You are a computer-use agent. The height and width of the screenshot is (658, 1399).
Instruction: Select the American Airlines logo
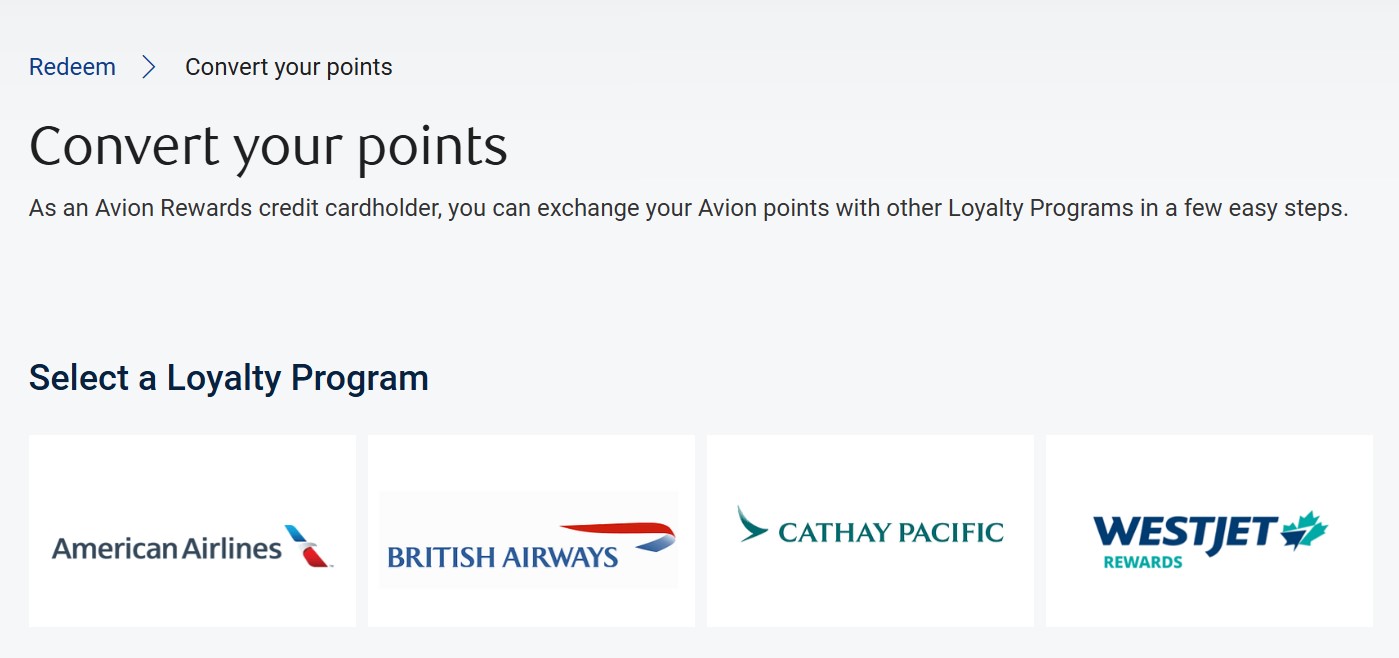(x=192, y=544)
